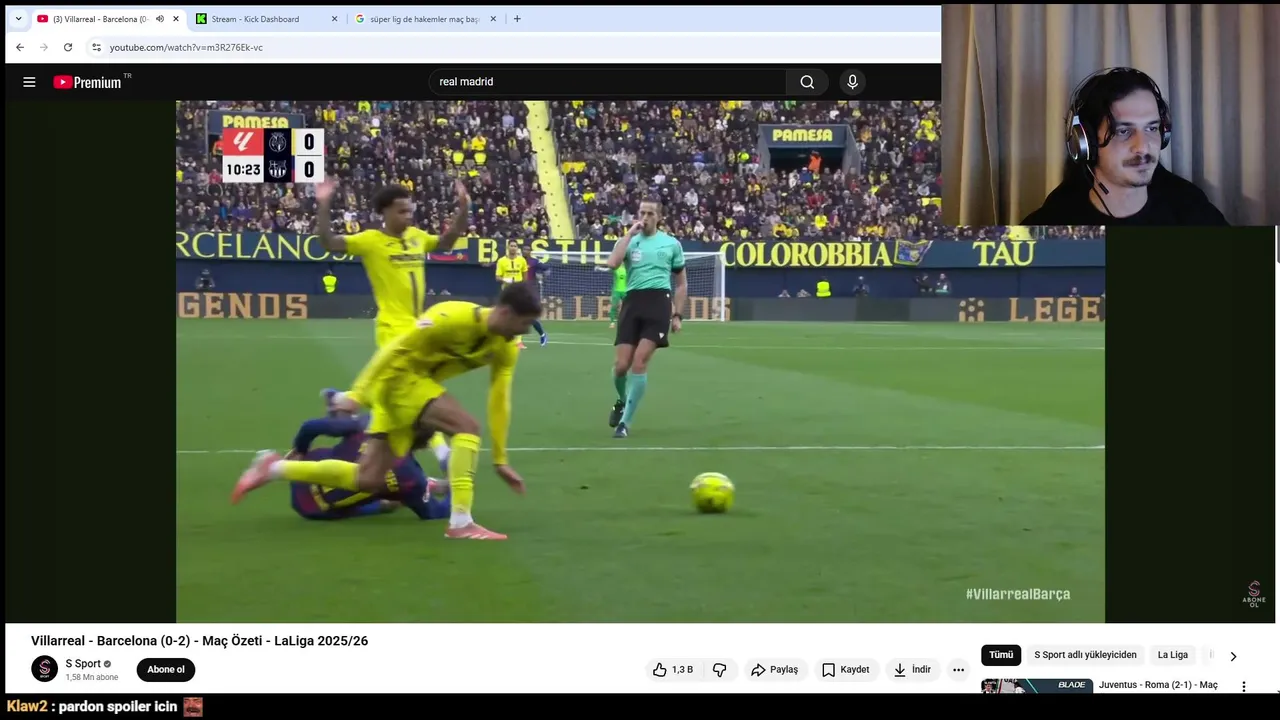Select the Tümü filter chip
1280x720 pixels.
pyautogui.click(x=1001, y=655)
